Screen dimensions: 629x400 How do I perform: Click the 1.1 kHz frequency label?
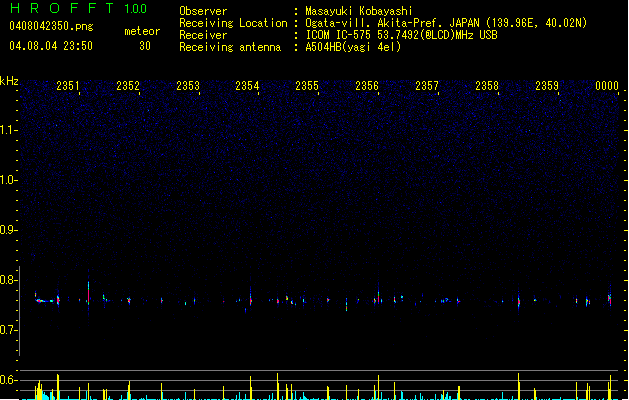8,130
